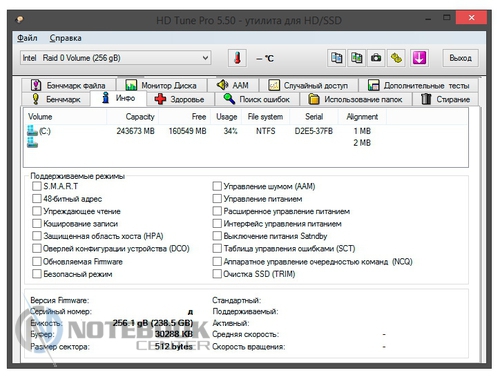Open the Здоровье health tab
The height and width of the screenshot is (377, 500).
[x=180, y=99]
